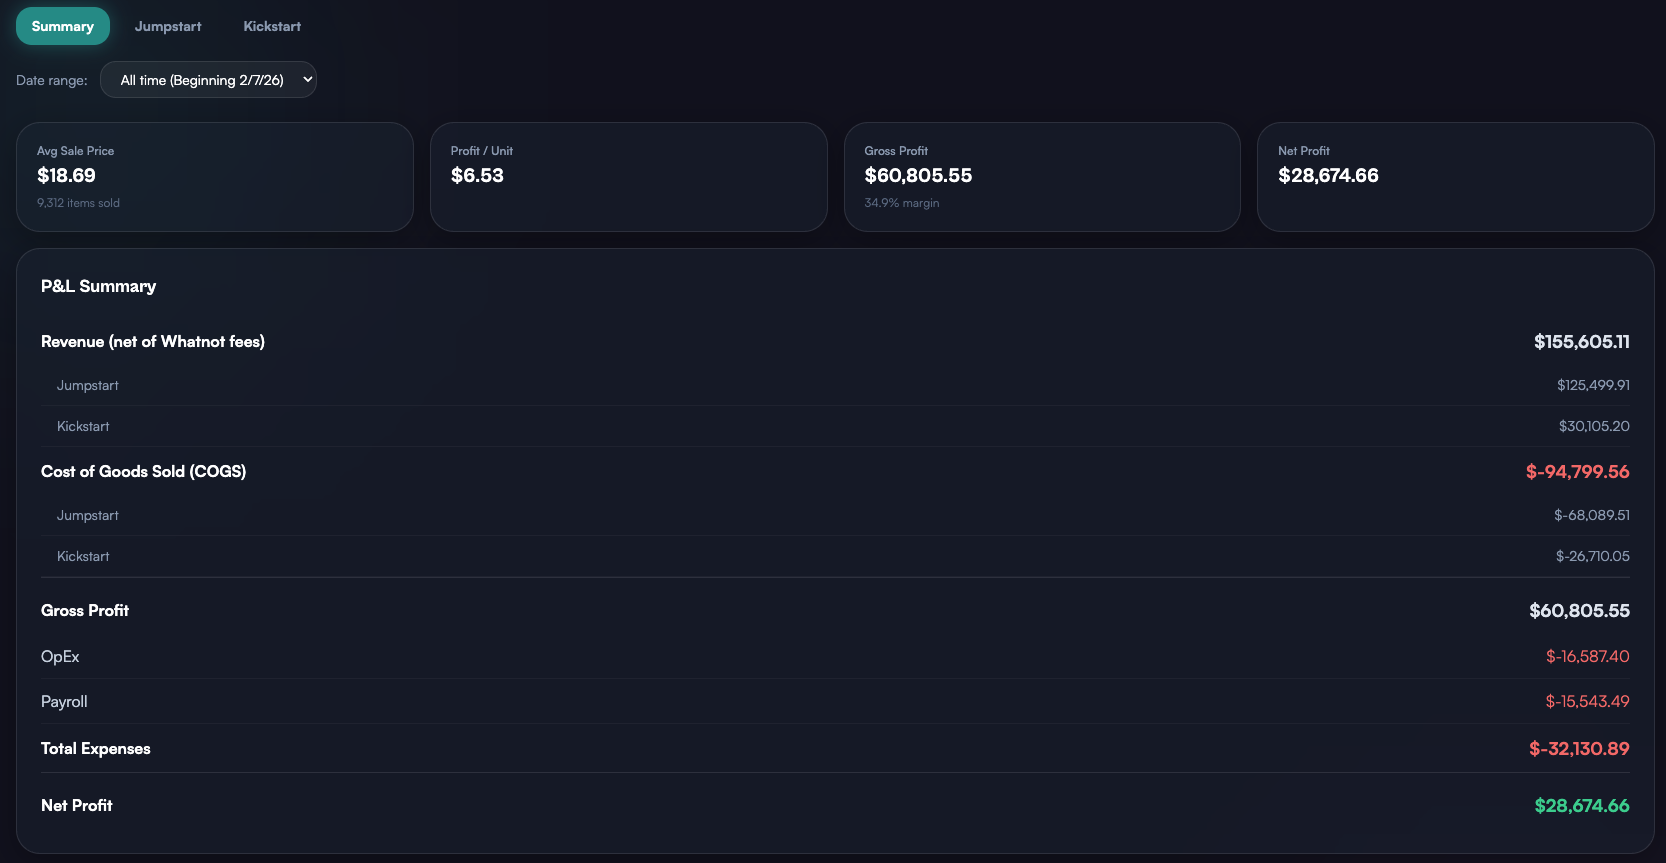The height and width of the screenshot is (863, 1666).
Task: Click the Net Profit summary card
Action: (x=1455, y=177)
